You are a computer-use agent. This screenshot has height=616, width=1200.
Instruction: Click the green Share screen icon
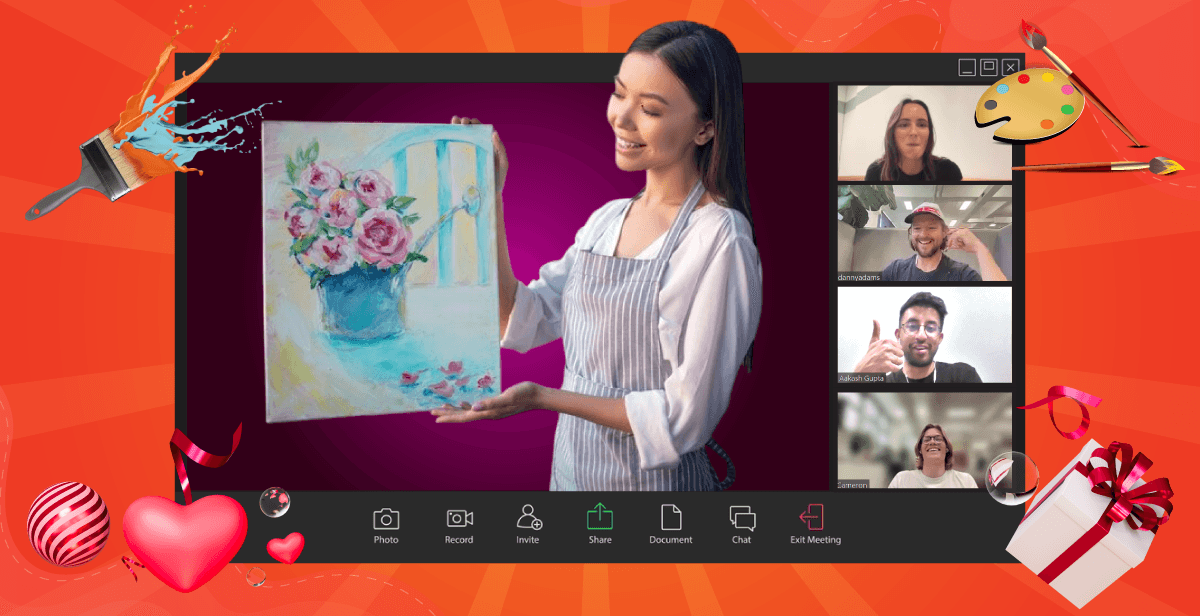click(600, 517)
